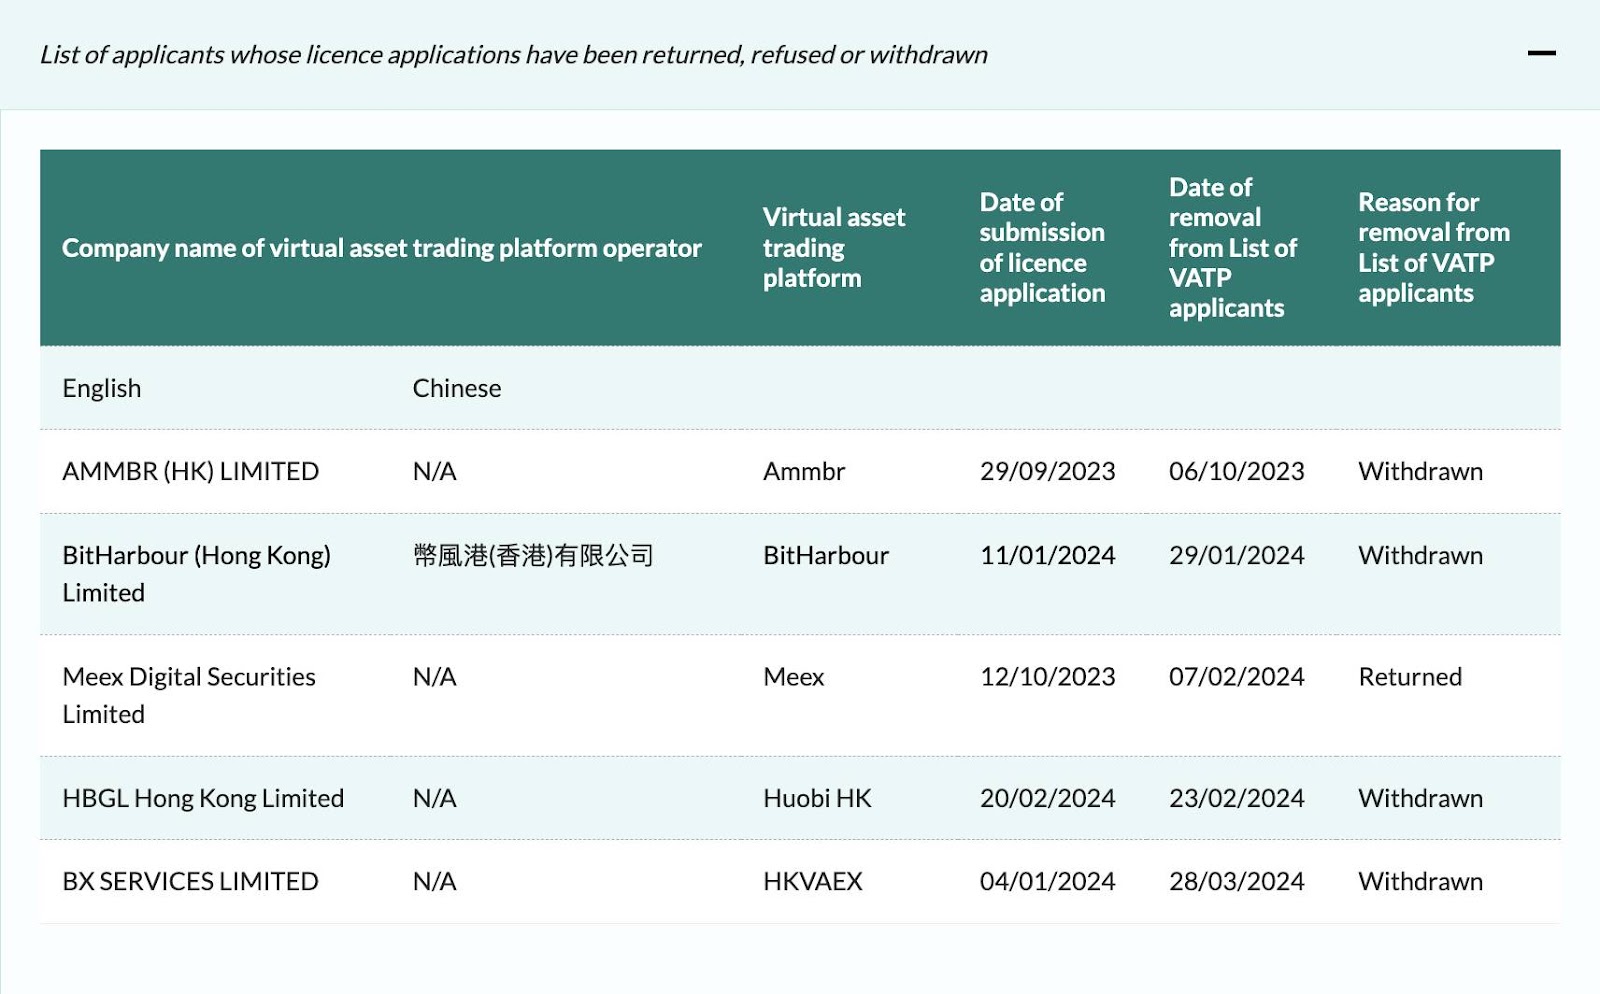Click the N/A Chinese name for HBGL Hong Kong Limited

tap(434, 798)
